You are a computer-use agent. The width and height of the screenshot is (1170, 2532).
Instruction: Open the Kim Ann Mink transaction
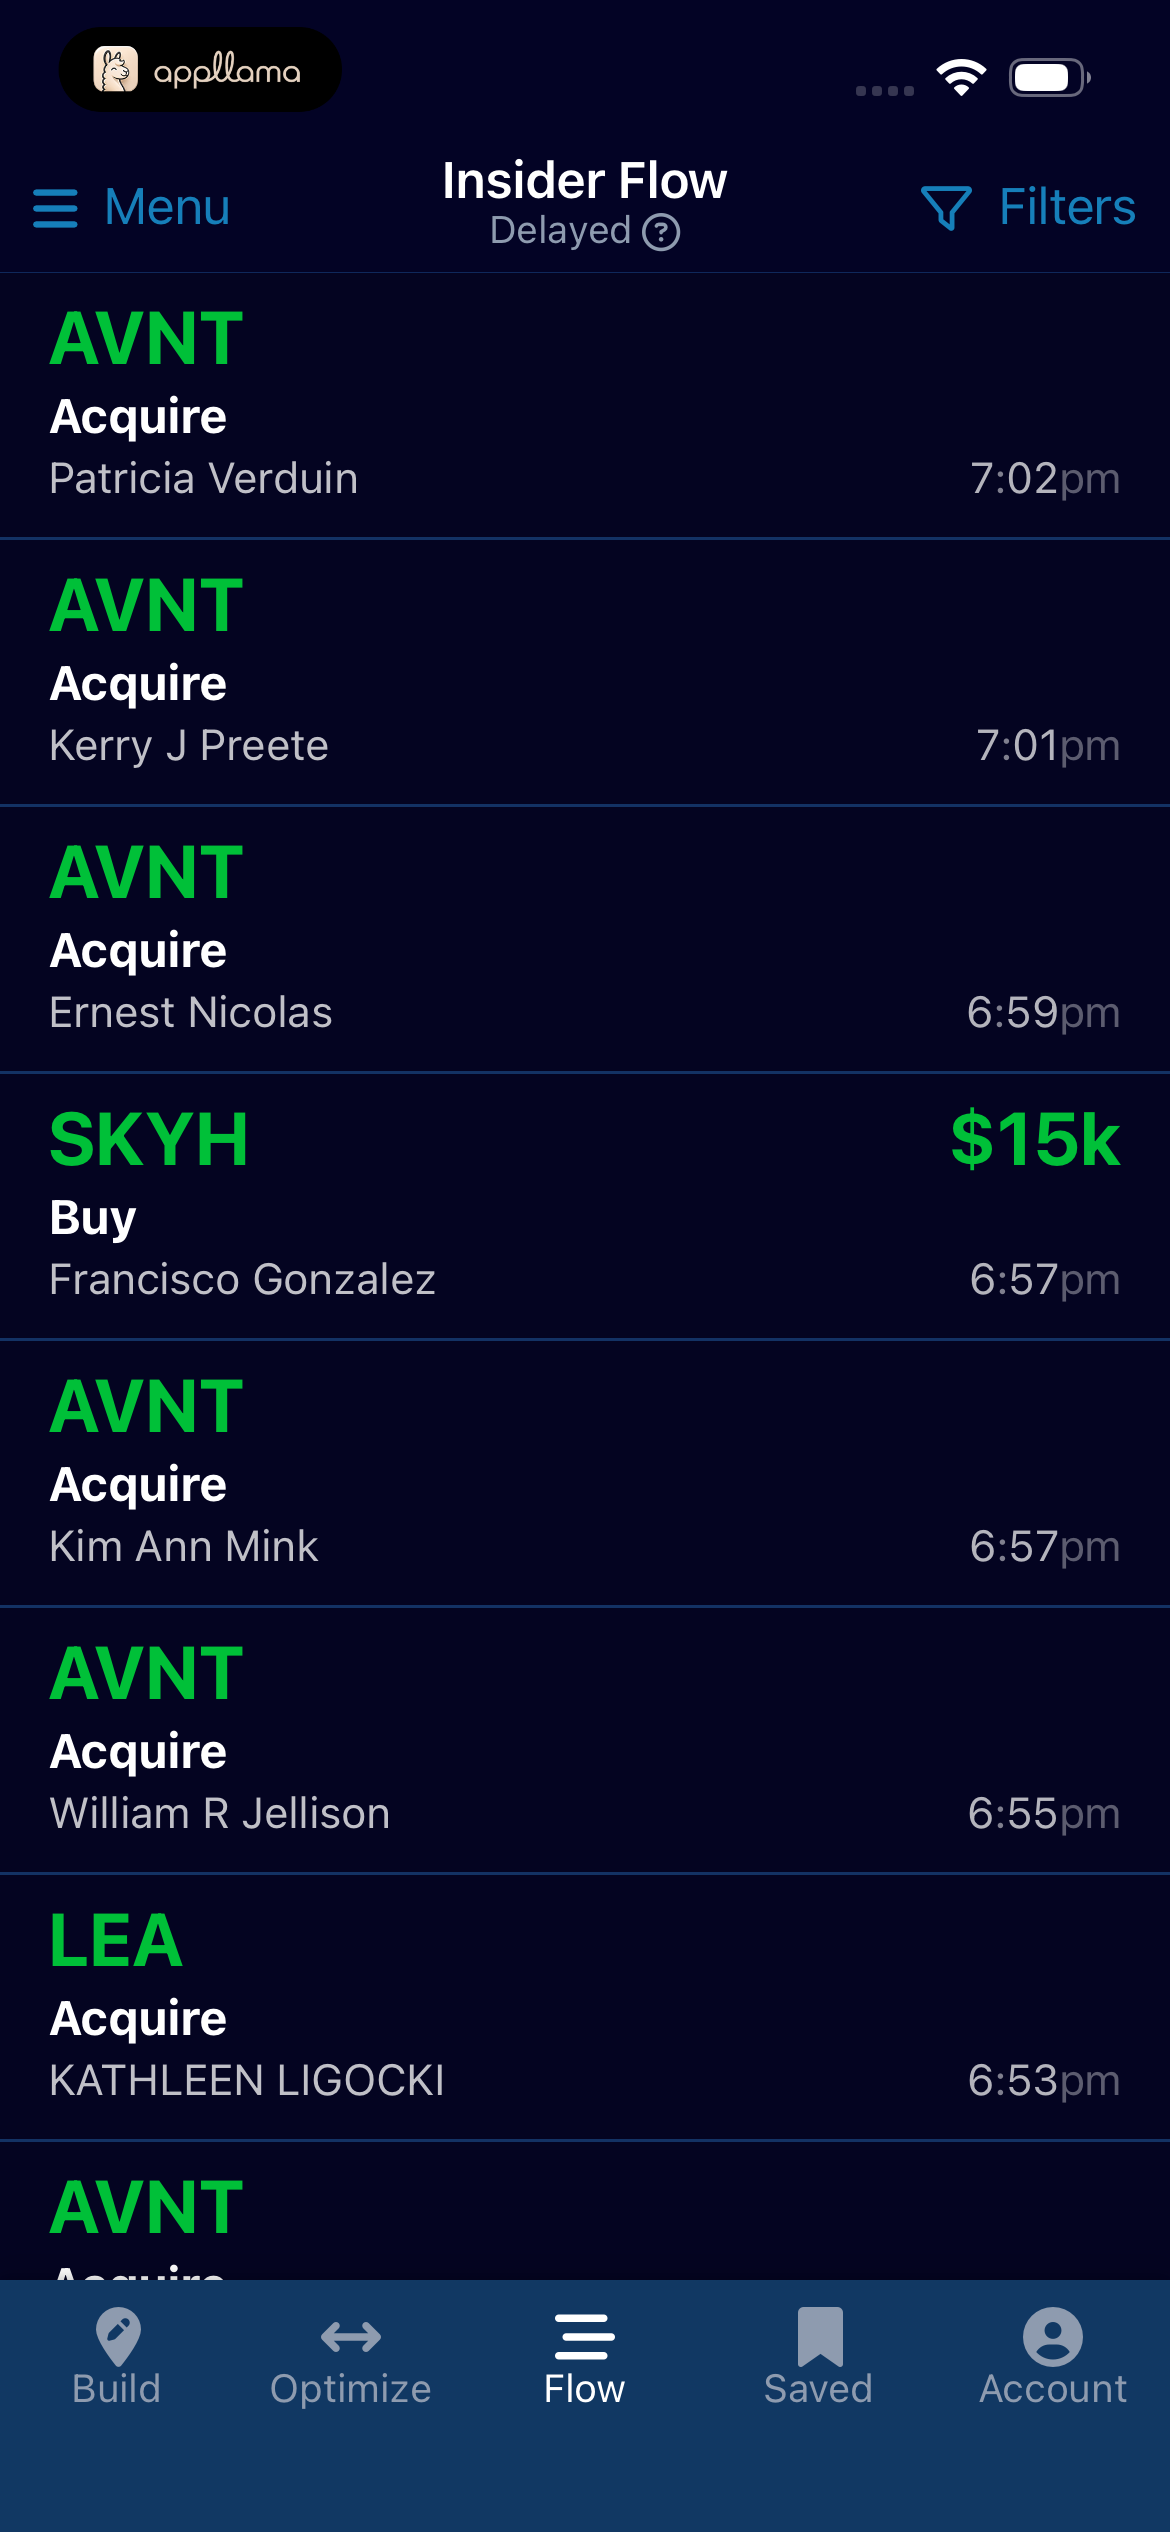[x=585, y=1474]
